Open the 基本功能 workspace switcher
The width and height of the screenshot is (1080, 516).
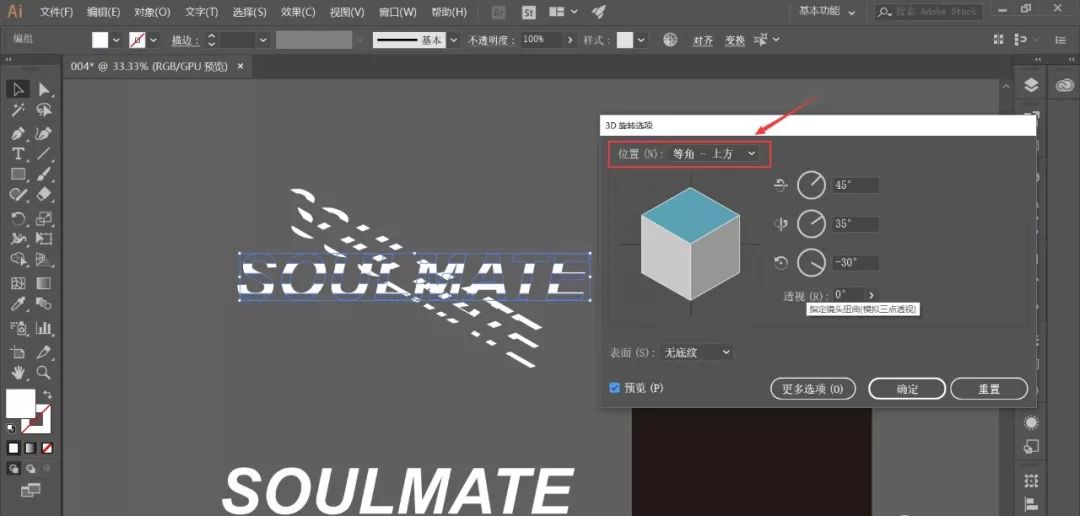tap(827, 12)
